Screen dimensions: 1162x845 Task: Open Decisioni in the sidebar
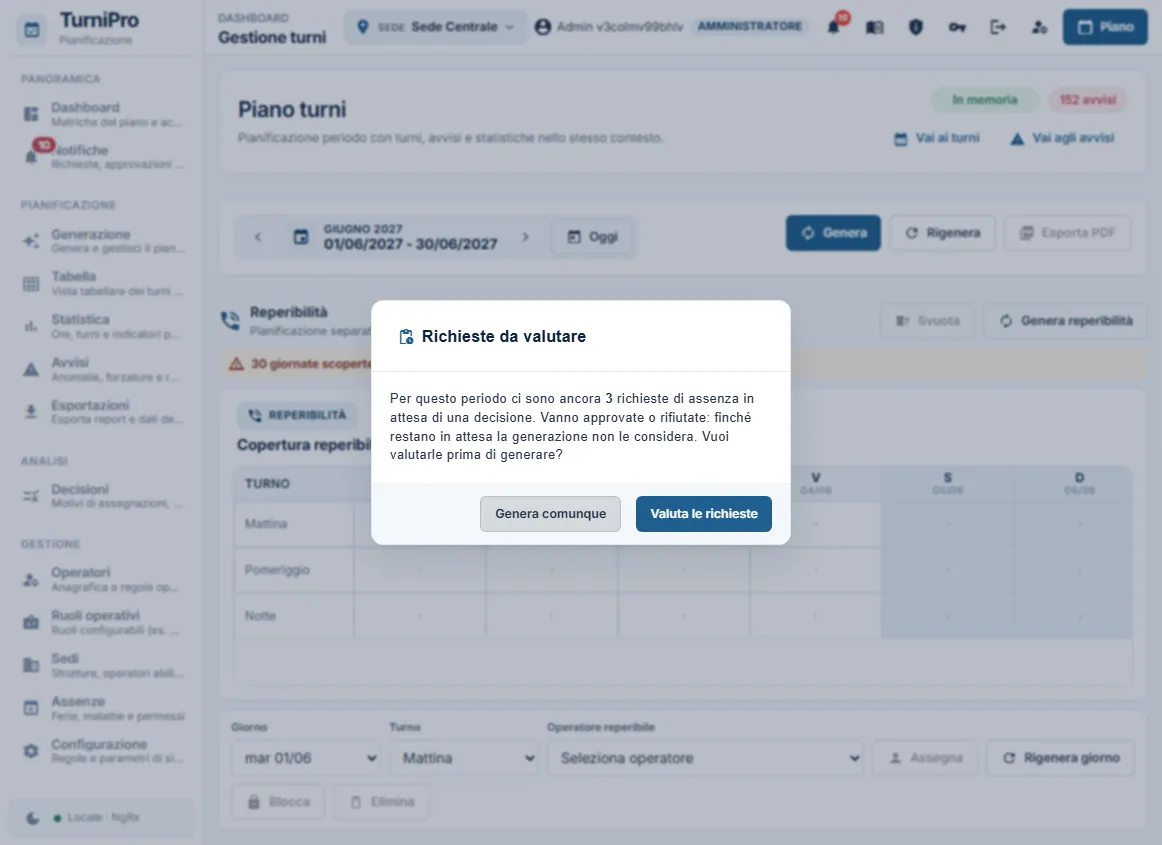[102, 496]
